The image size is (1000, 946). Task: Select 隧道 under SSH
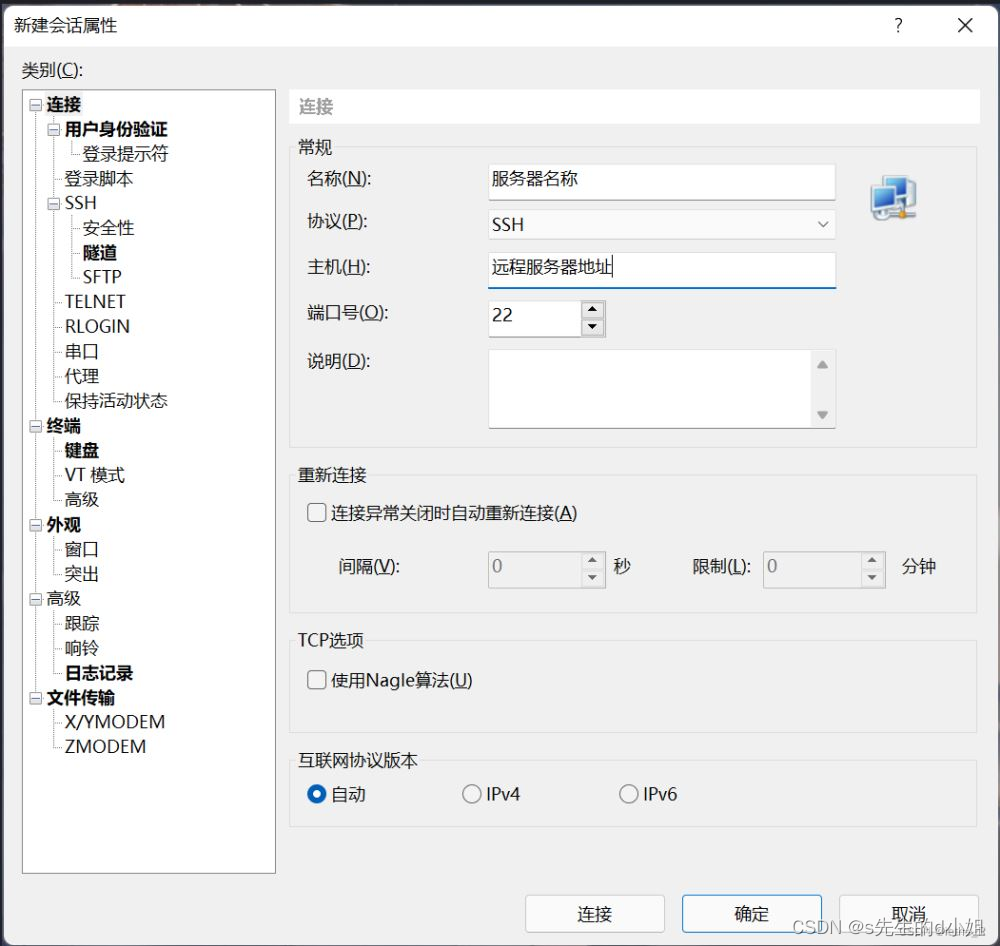tap(99, 253)
